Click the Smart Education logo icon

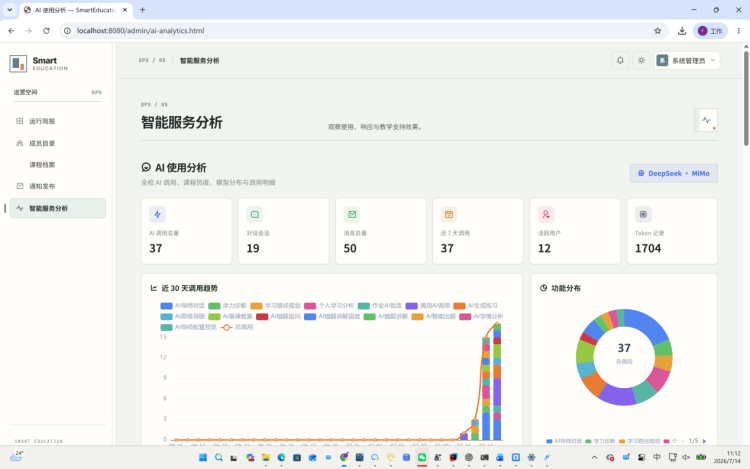pyautogui.click(x=18, y=63)
